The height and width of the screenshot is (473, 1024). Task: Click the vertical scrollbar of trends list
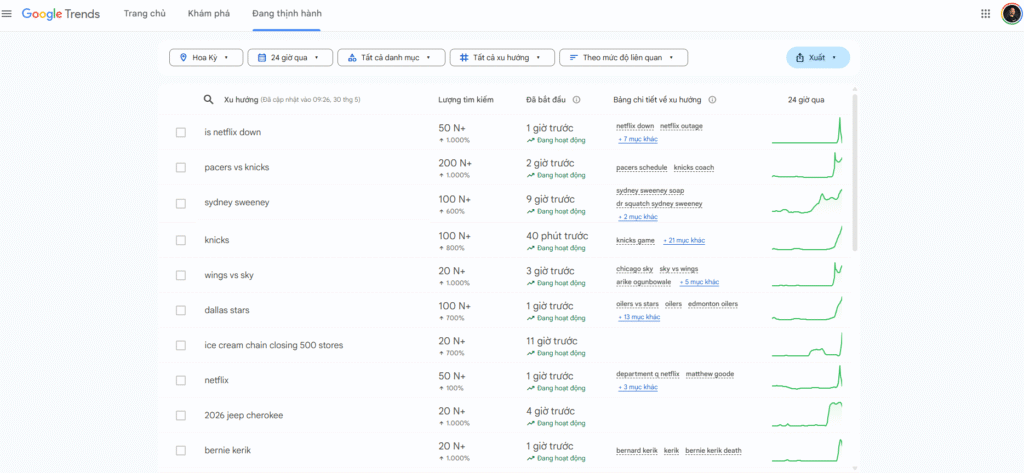[855, 173]
